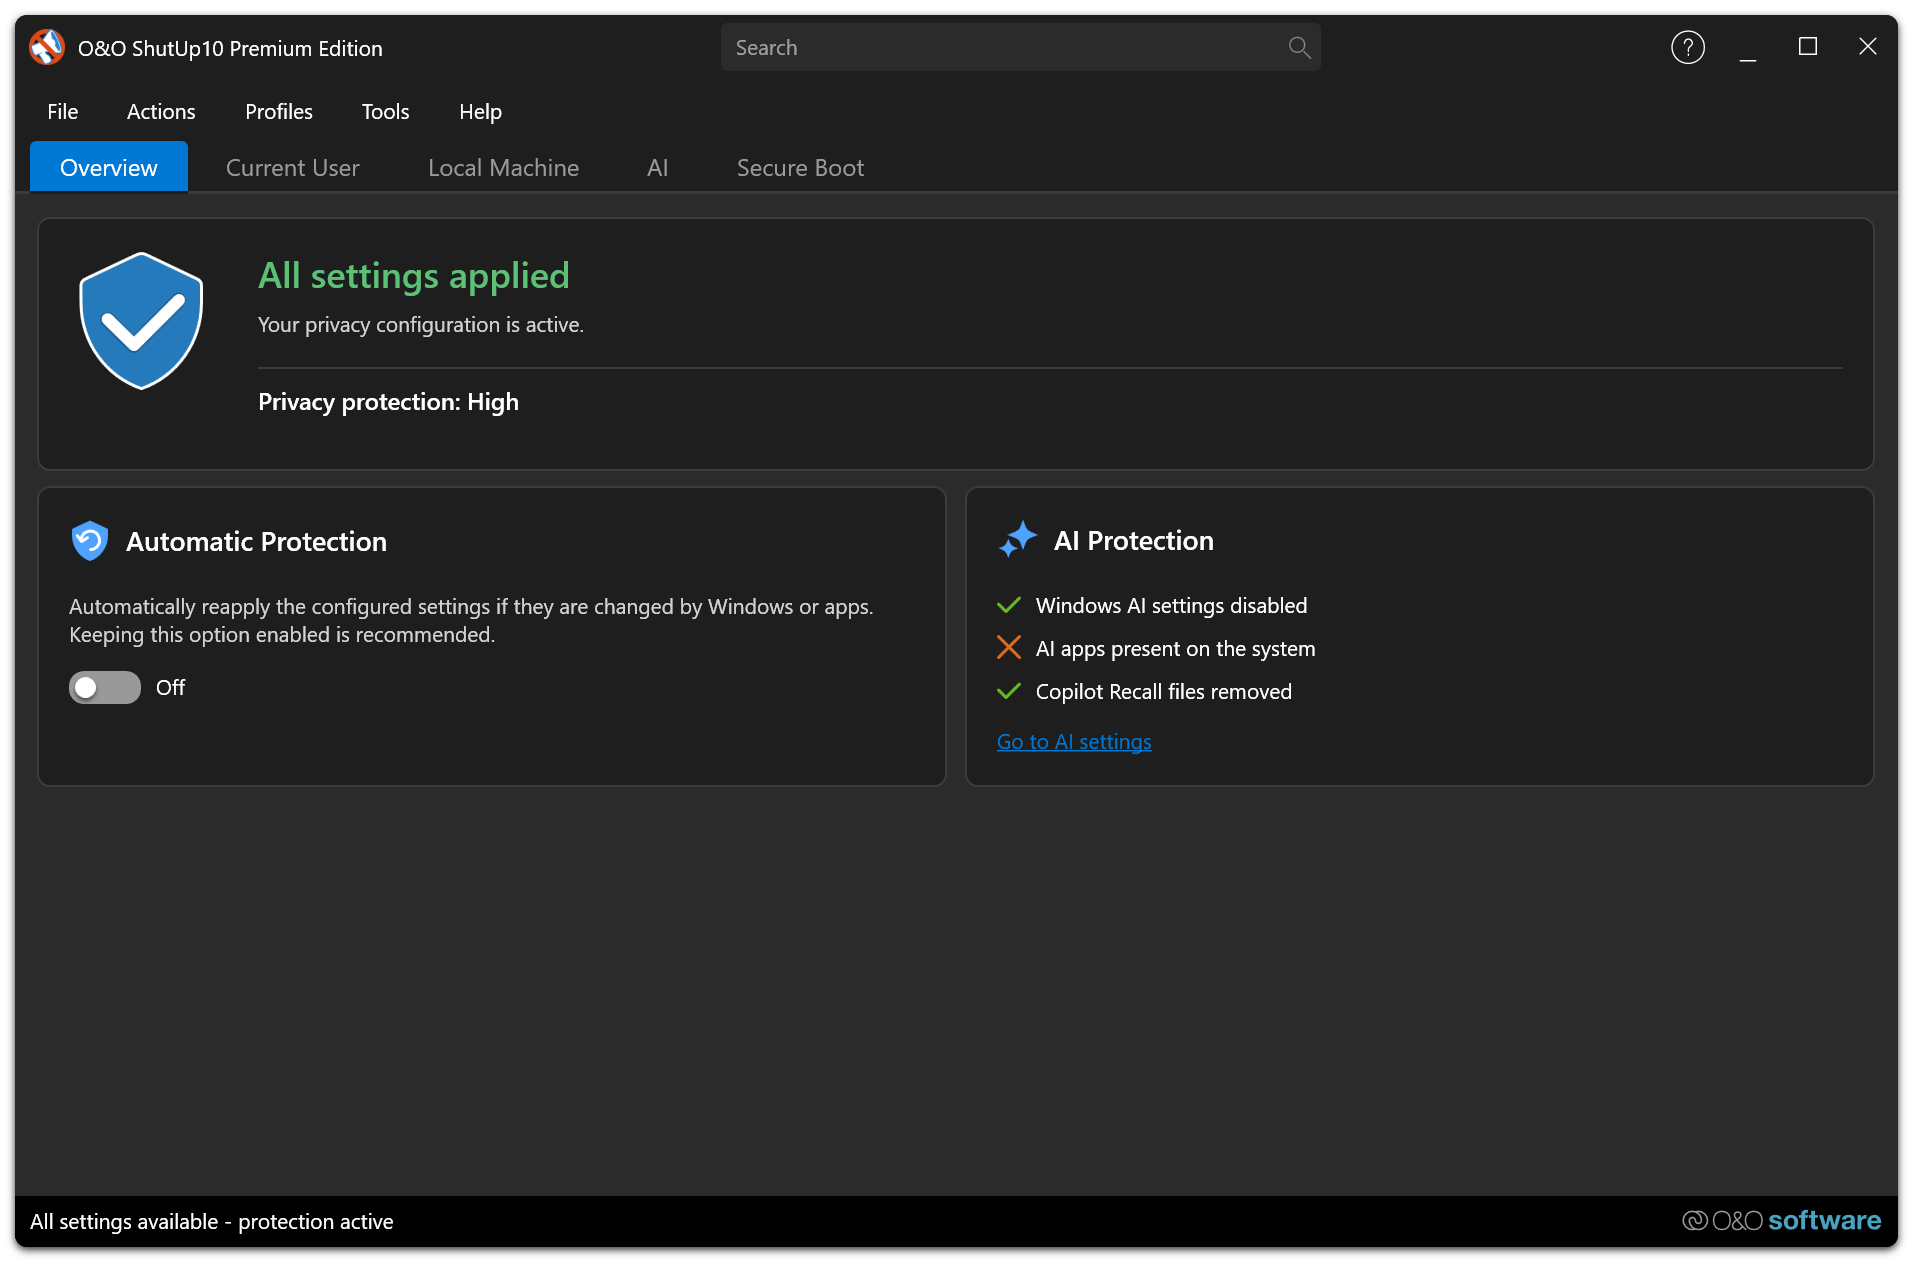Focus the Search input field
This screenshot has height=1262, width=1913.
(x=1020, y=47)
